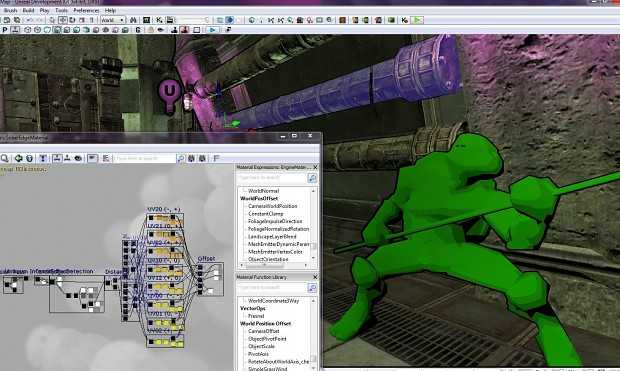The height and width of the screenshot is (371, 620).
Task: Select CameraWorldPosition expression
Action: [x=272, y=206]
